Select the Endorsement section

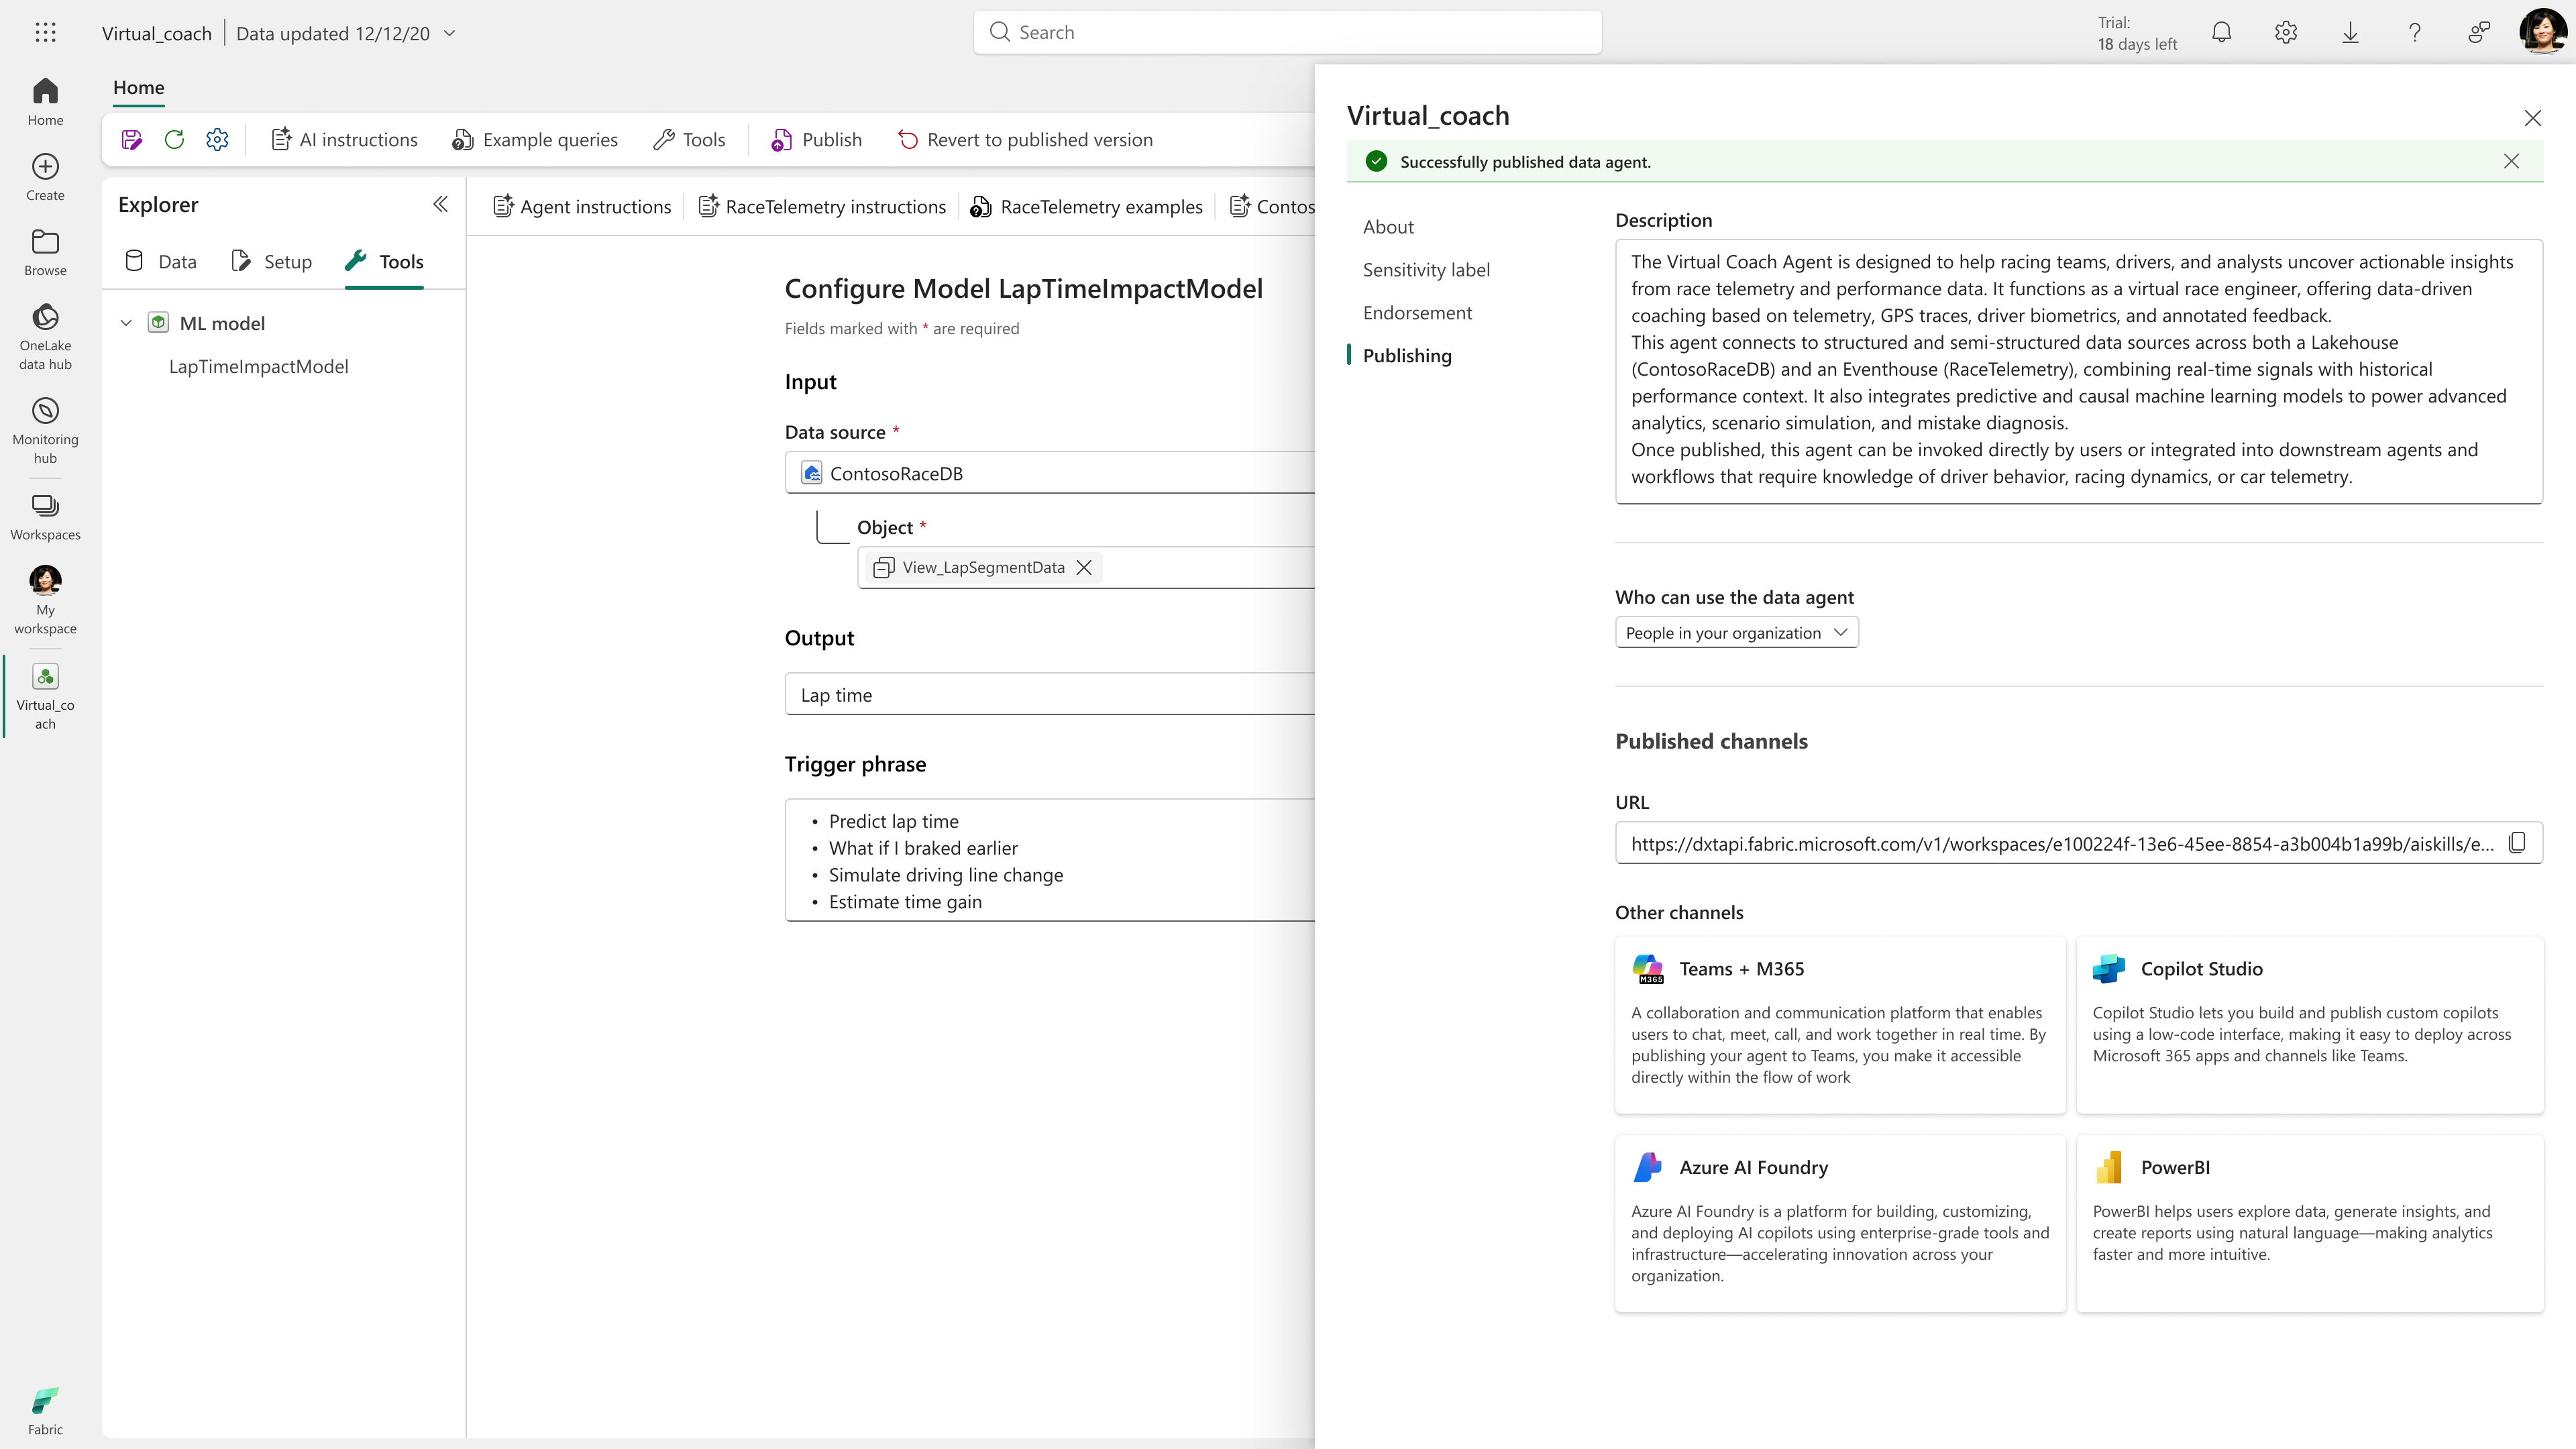pos(1417,313)
